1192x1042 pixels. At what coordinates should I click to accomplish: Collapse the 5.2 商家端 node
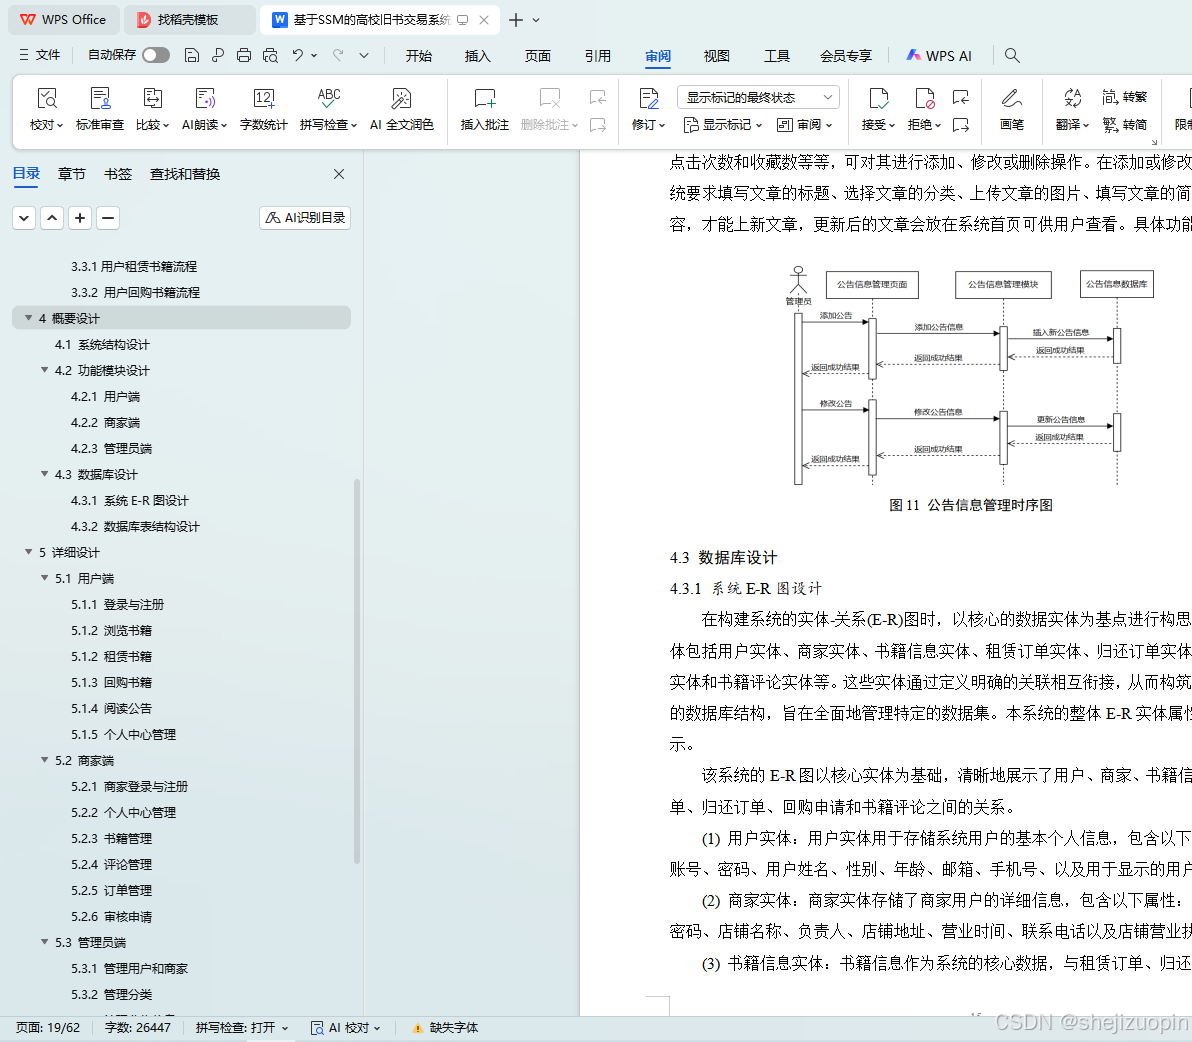point(45,759)
